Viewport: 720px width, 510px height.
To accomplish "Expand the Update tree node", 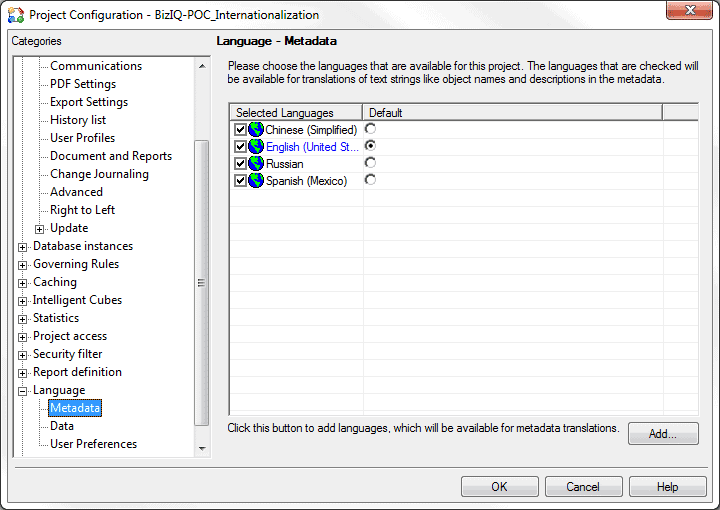I will (39, 229).
